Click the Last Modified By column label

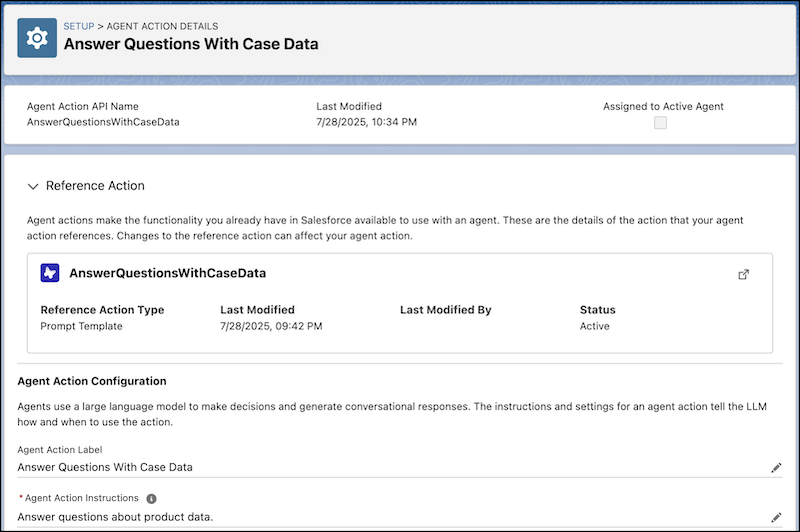click(445, 310)
